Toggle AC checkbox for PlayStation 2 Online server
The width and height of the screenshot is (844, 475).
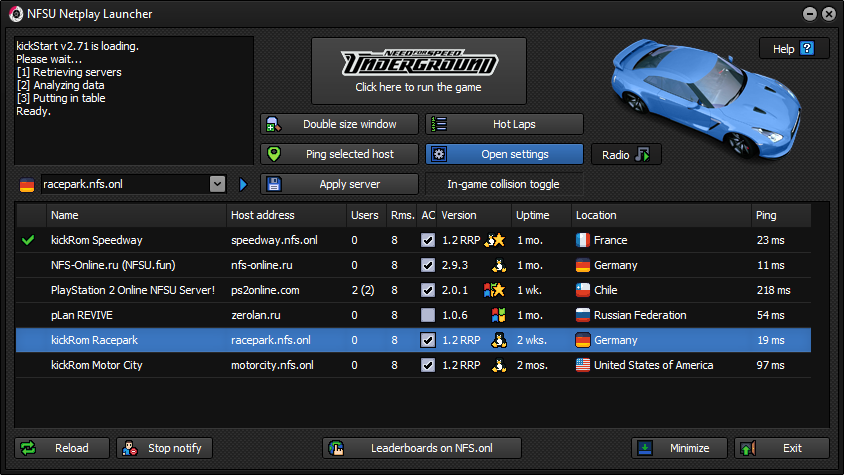428,290
